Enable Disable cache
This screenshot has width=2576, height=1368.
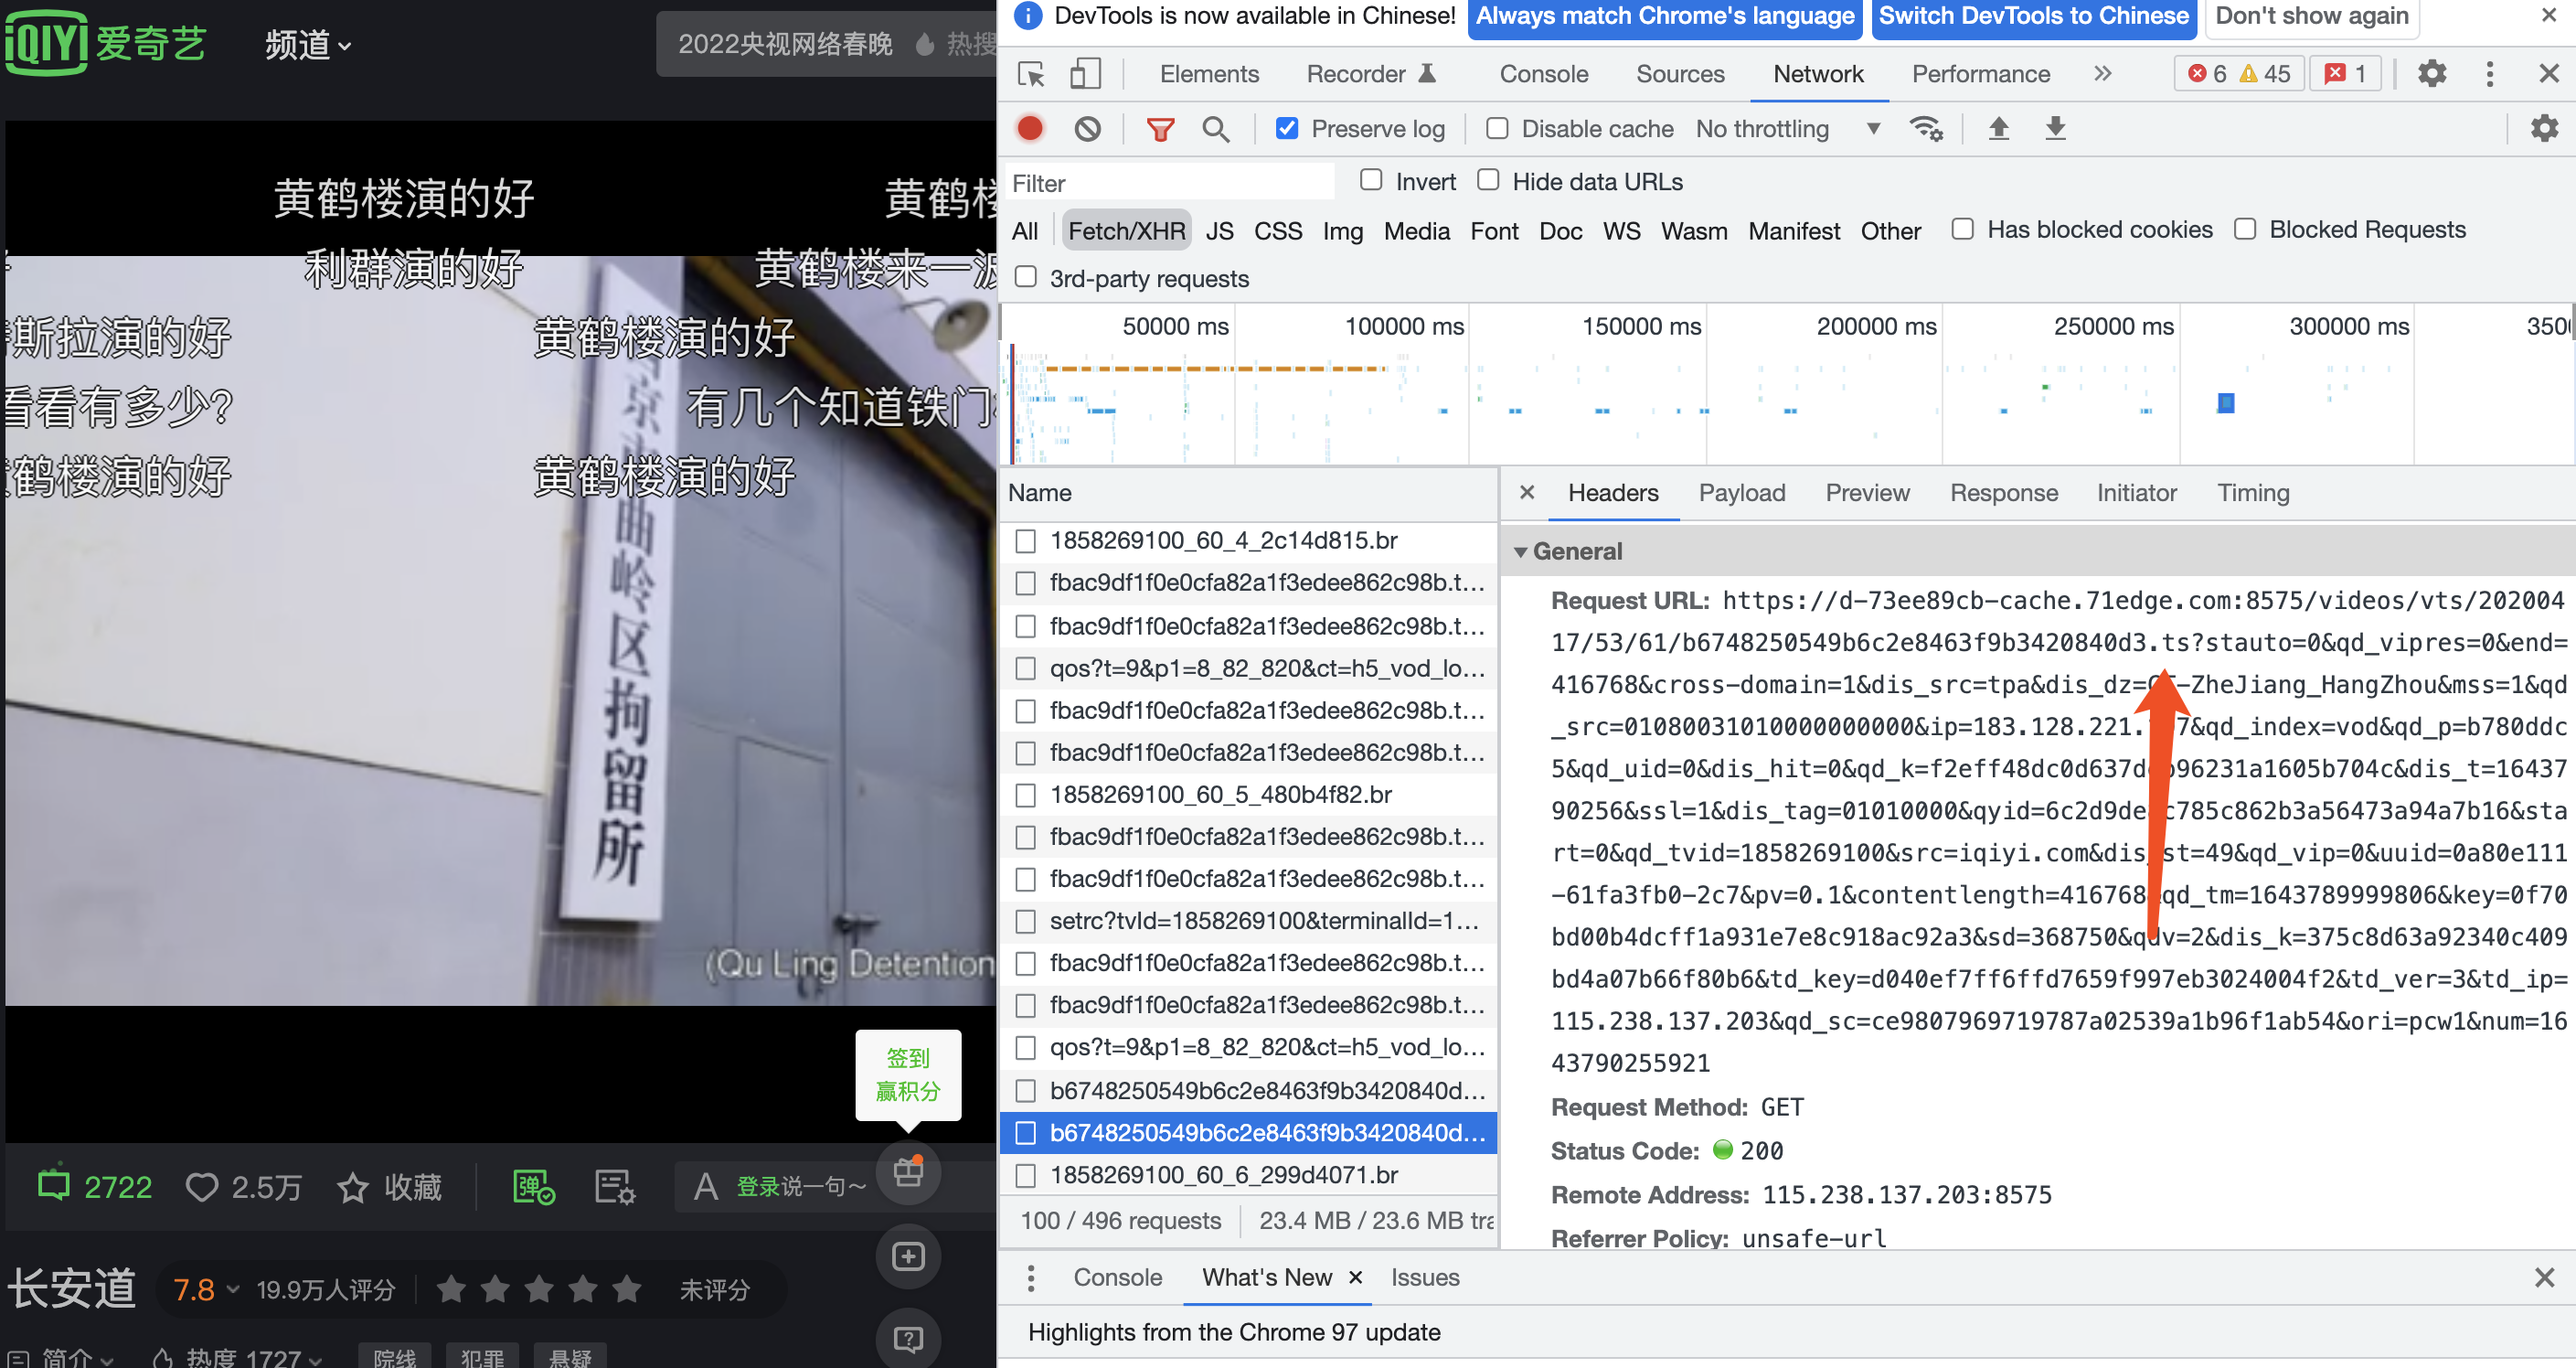click(1497, 128)
